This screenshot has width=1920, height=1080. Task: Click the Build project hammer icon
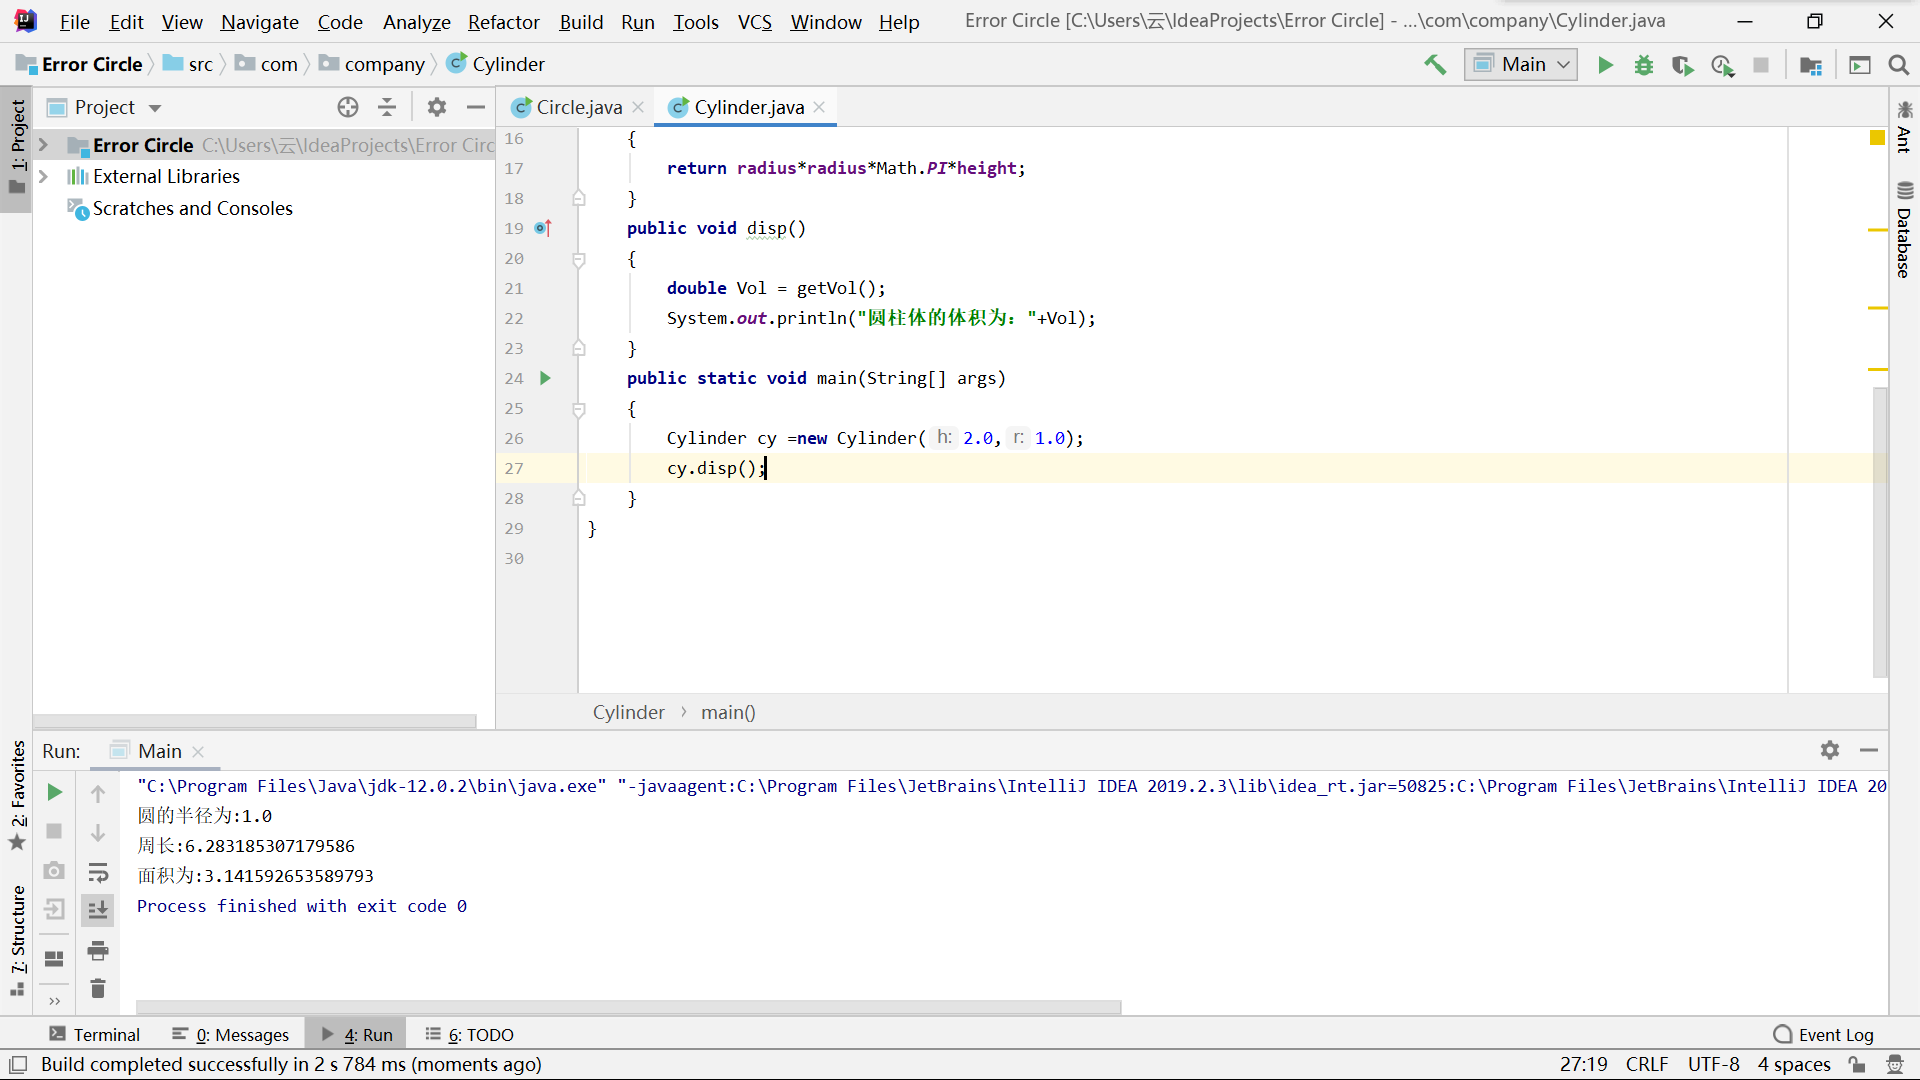coord(1435,65)
